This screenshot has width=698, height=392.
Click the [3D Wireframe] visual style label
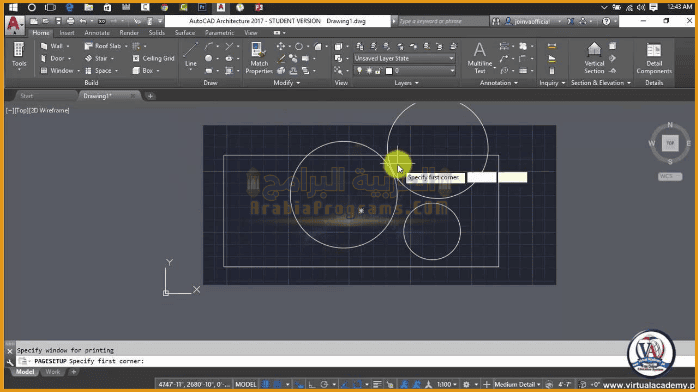(49, 110)
